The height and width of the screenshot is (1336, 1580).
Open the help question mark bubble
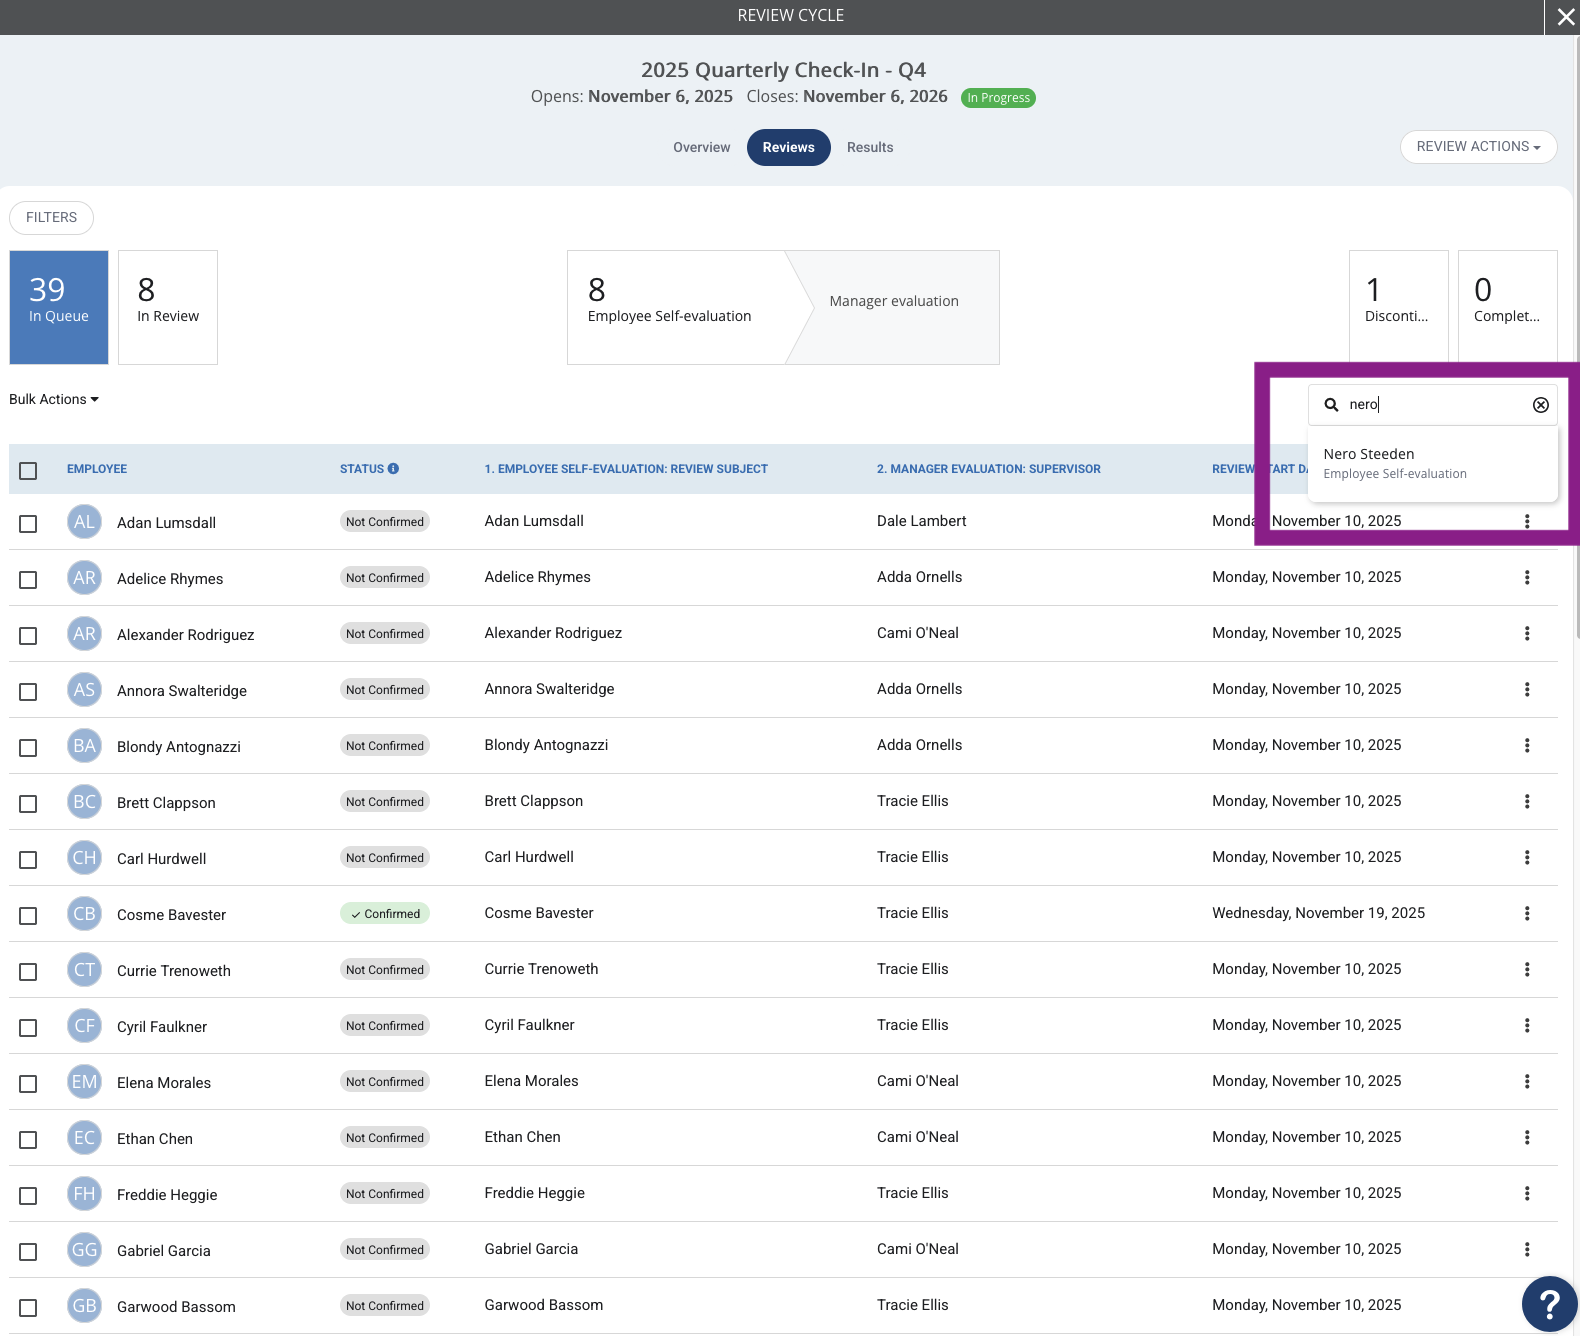[x=1549, y=1304]
